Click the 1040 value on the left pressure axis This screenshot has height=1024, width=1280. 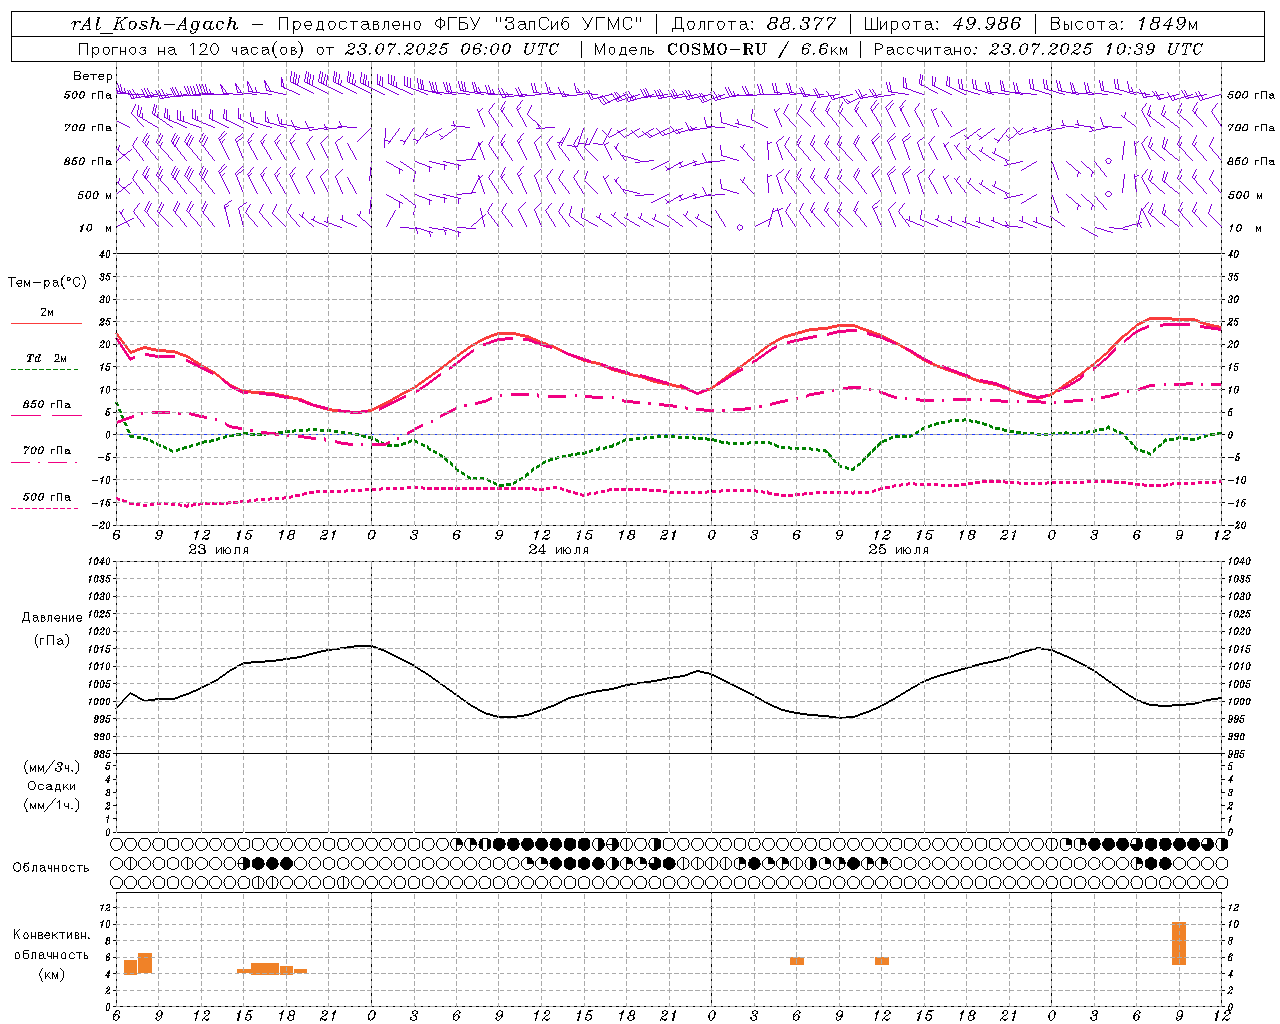pos(98,561)
